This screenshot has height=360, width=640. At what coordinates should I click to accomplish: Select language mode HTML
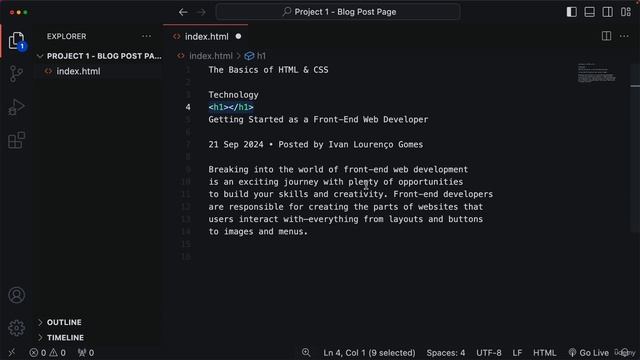(544, 353)
